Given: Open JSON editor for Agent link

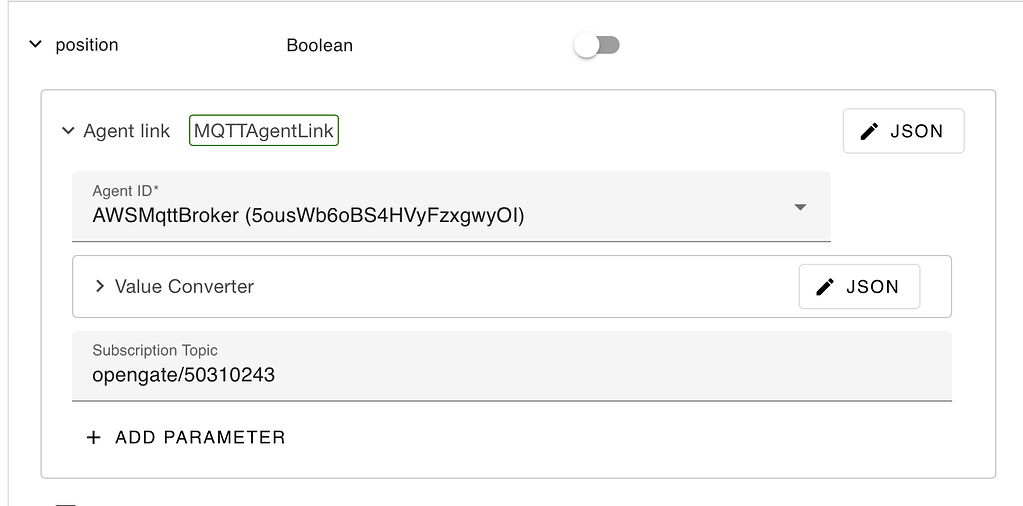Looking at the screenshot, I should 903,131.
